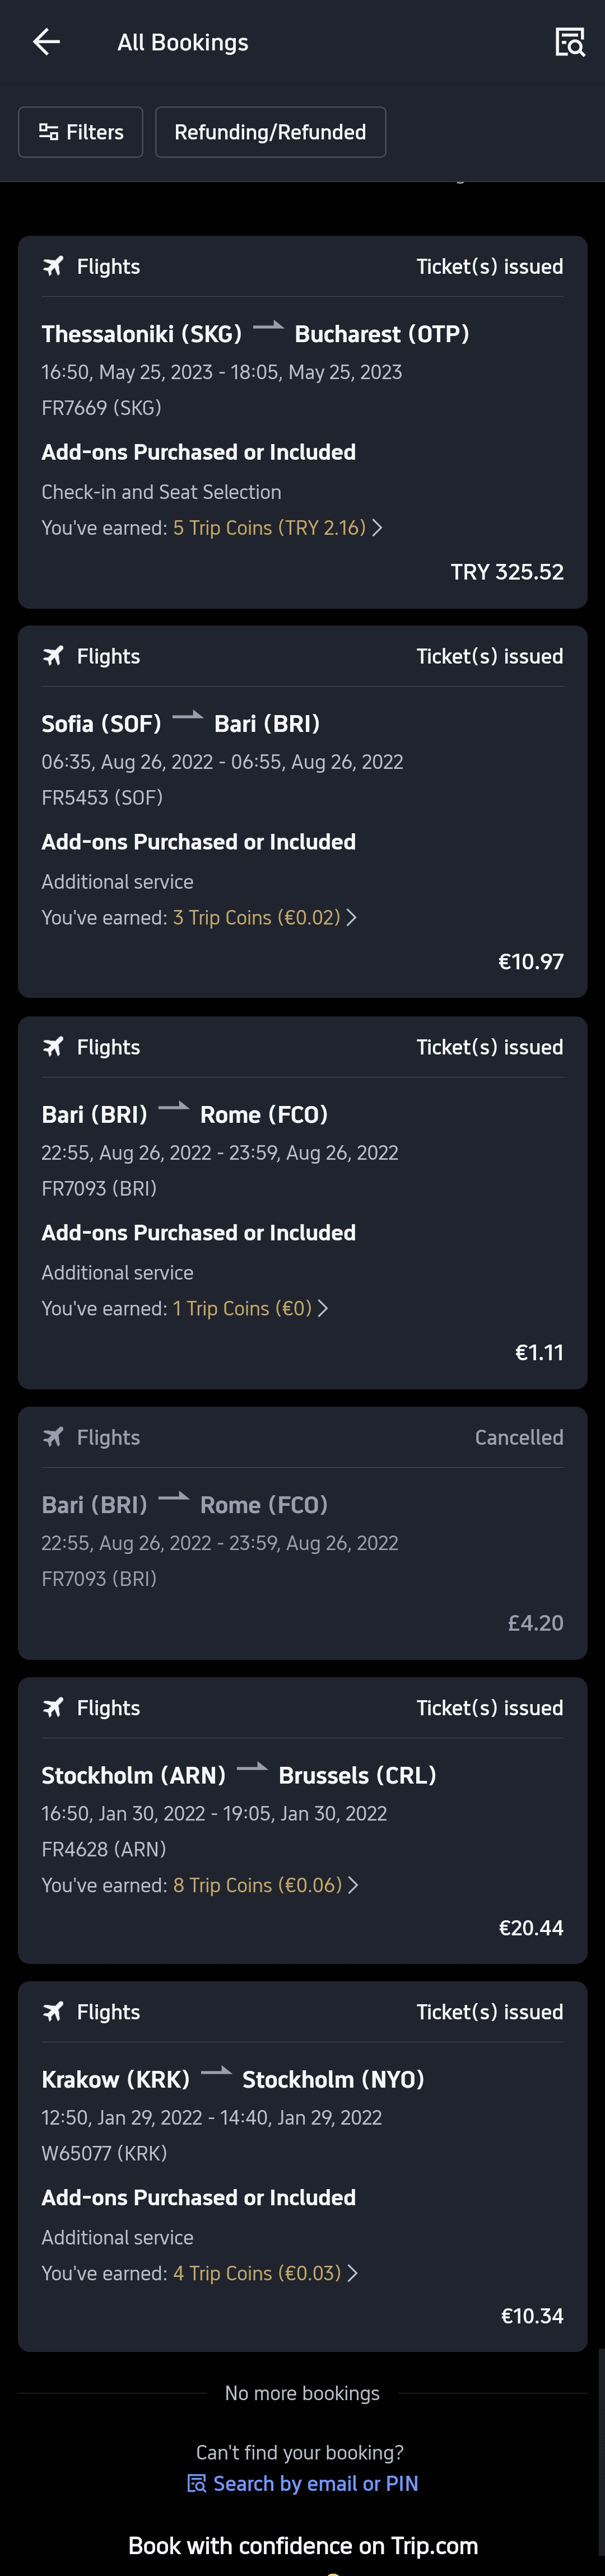Click the Filters slider icon
Viewport: 605px width, 2576px height.
point(48,132)
